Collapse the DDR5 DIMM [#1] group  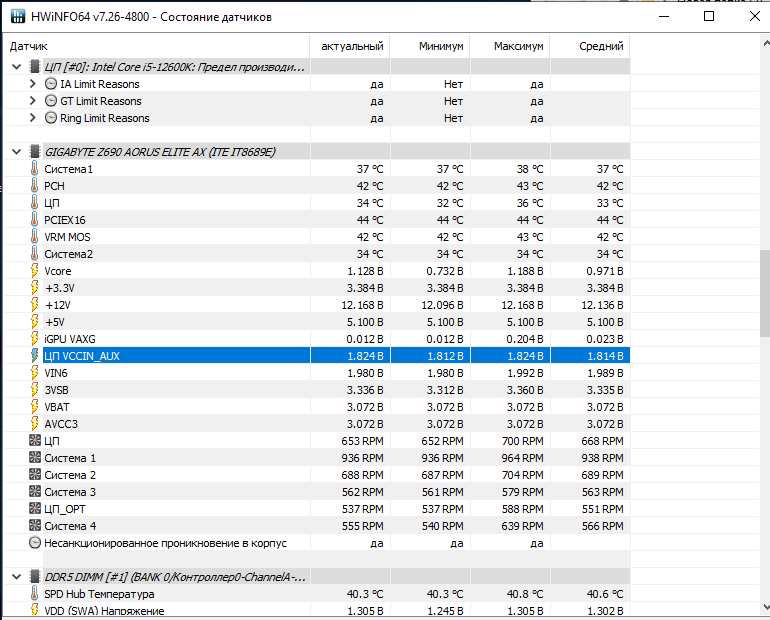(x=17, y=577)
